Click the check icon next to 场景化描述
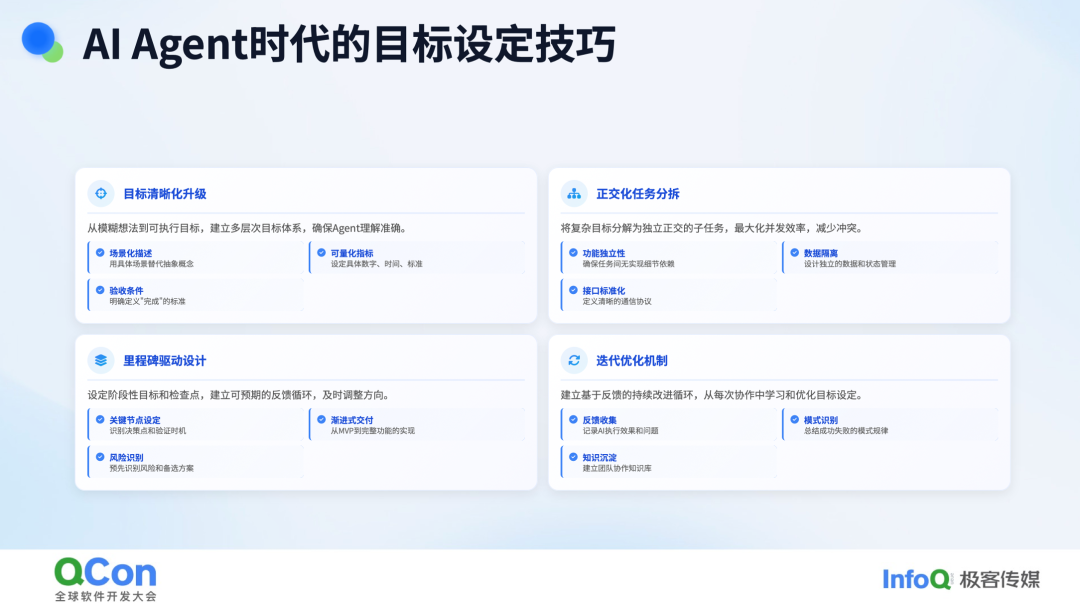 pos(101,253)
